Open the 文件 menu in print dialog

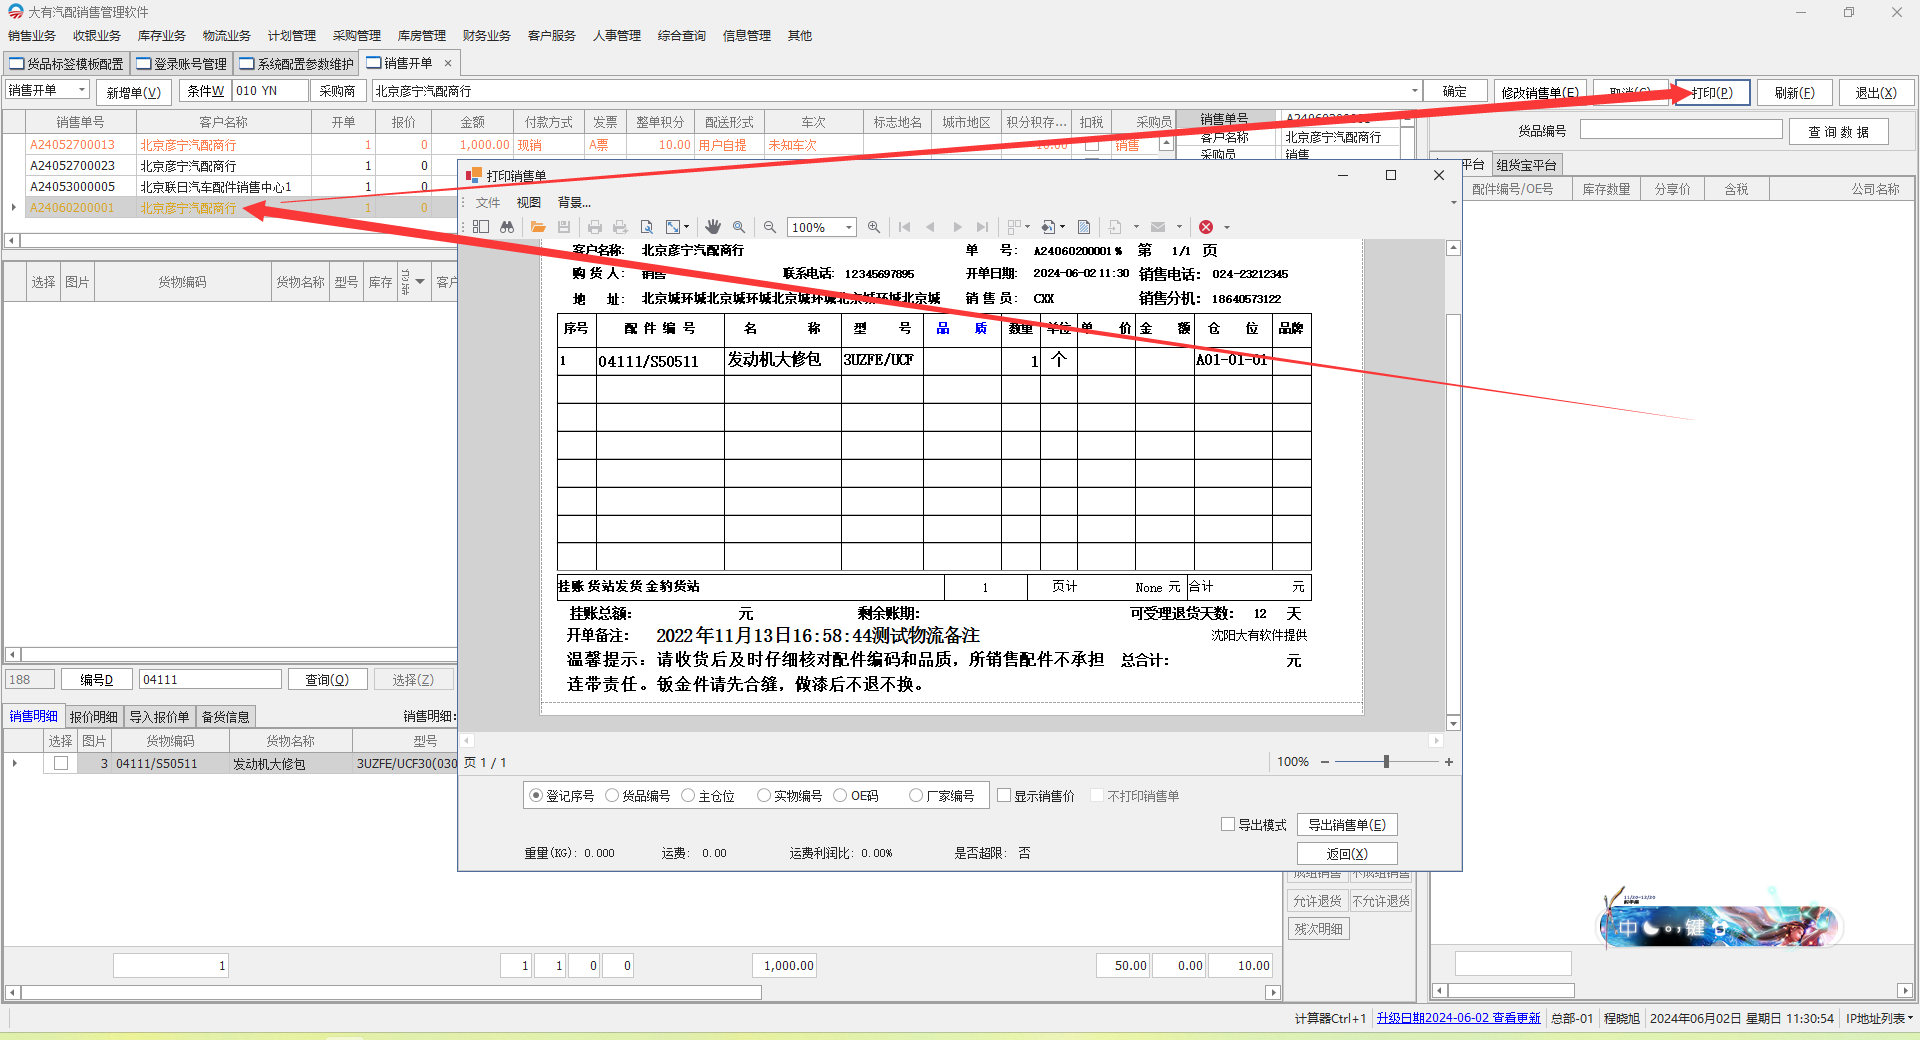(488, 202)
